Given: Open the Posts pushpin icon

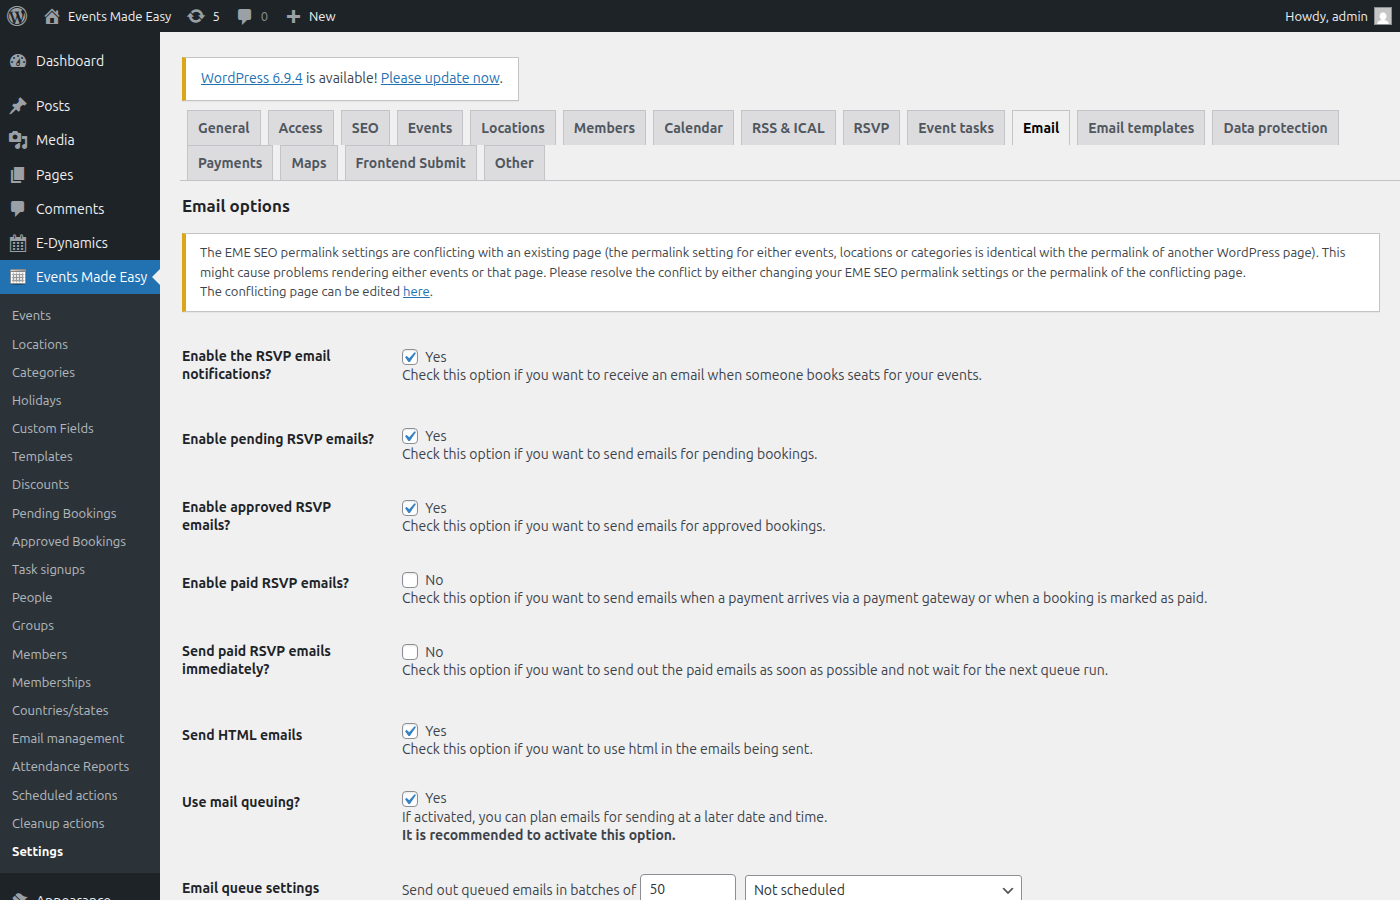Looking at the screenshot, I should click(x=20, y=105).
